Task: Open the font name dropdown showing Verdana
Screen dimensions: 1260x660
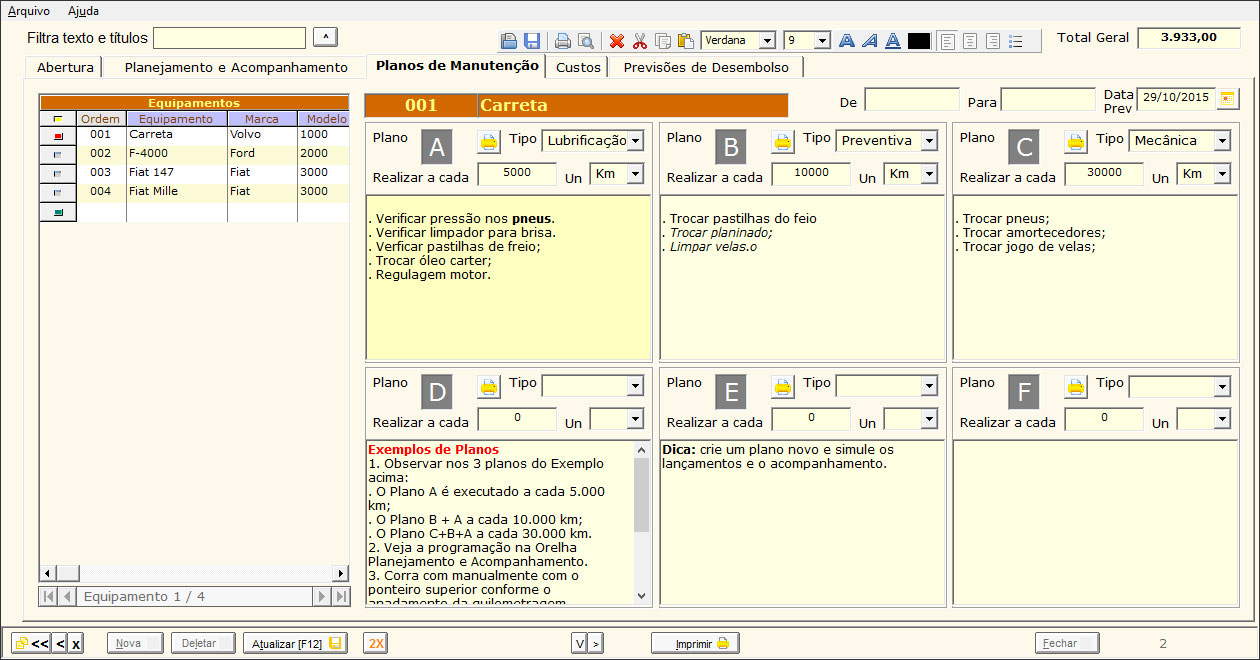Action: point(767,41)
